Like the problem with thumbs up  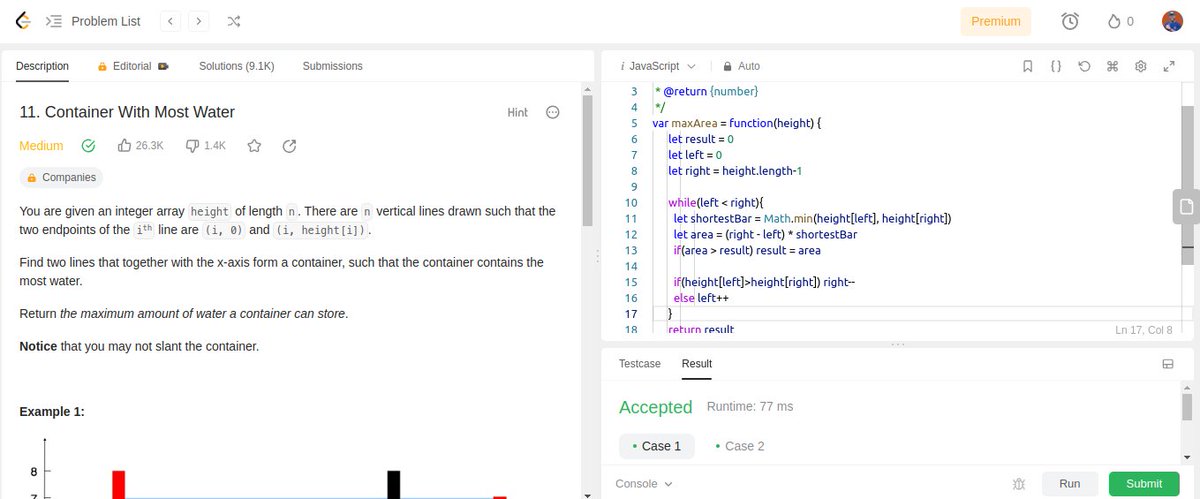pos(125,146)
